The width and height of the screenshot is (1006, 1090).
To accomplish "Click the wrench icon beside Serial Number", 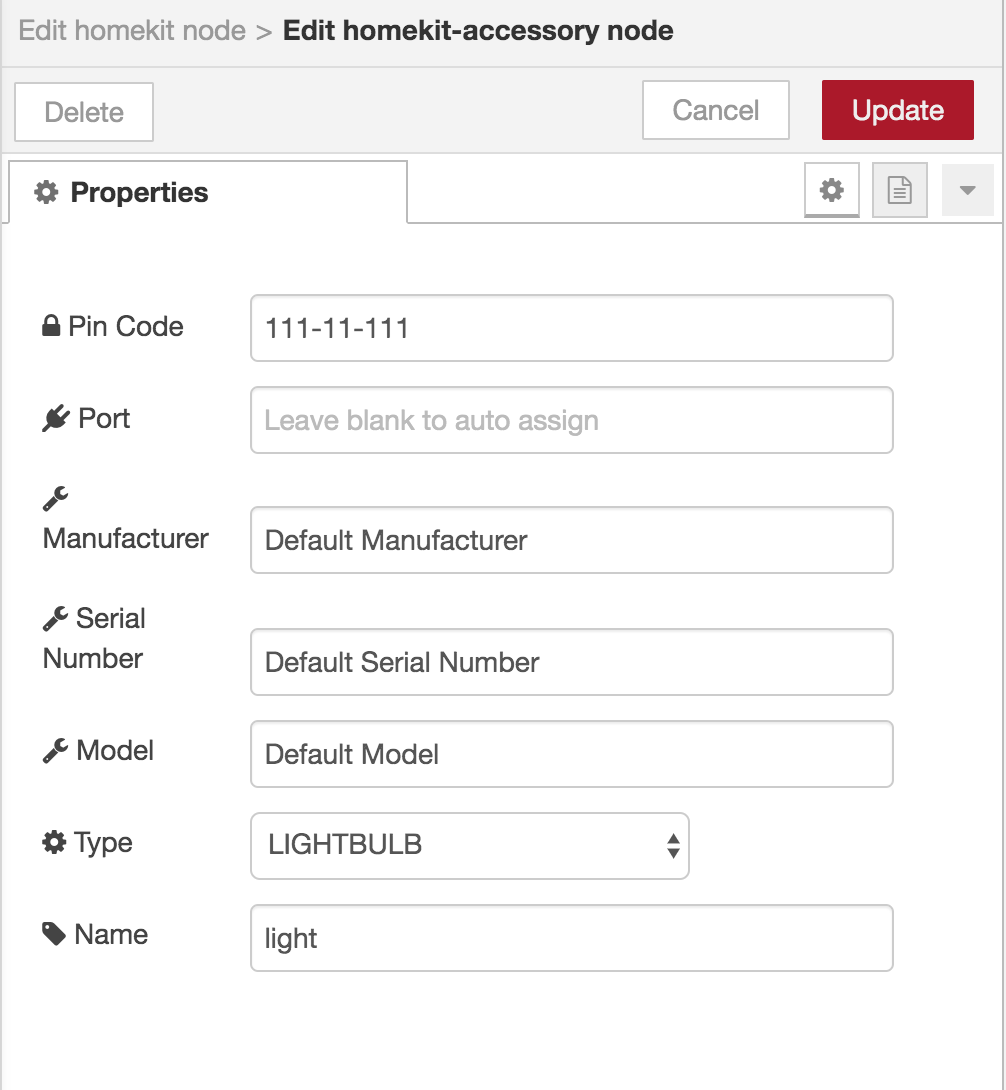I will pos(55,620).
